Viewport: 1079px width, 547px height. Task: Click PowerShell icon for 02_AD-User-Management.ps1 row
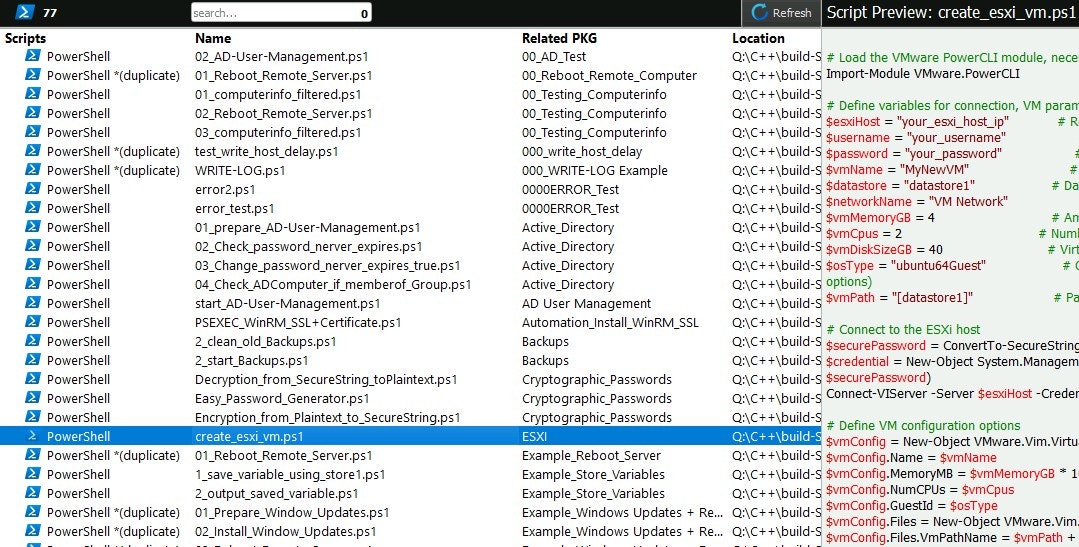click(32, 56)
